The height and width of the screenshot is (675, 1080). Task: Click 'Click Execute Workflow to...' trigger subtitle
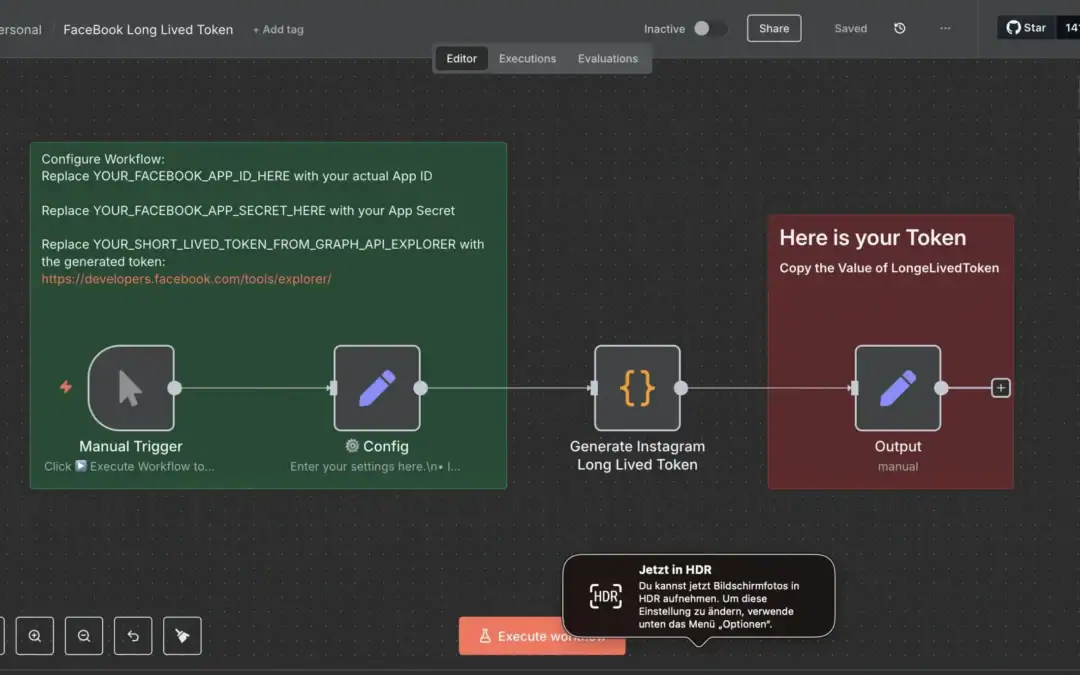(x=129, y=466)
